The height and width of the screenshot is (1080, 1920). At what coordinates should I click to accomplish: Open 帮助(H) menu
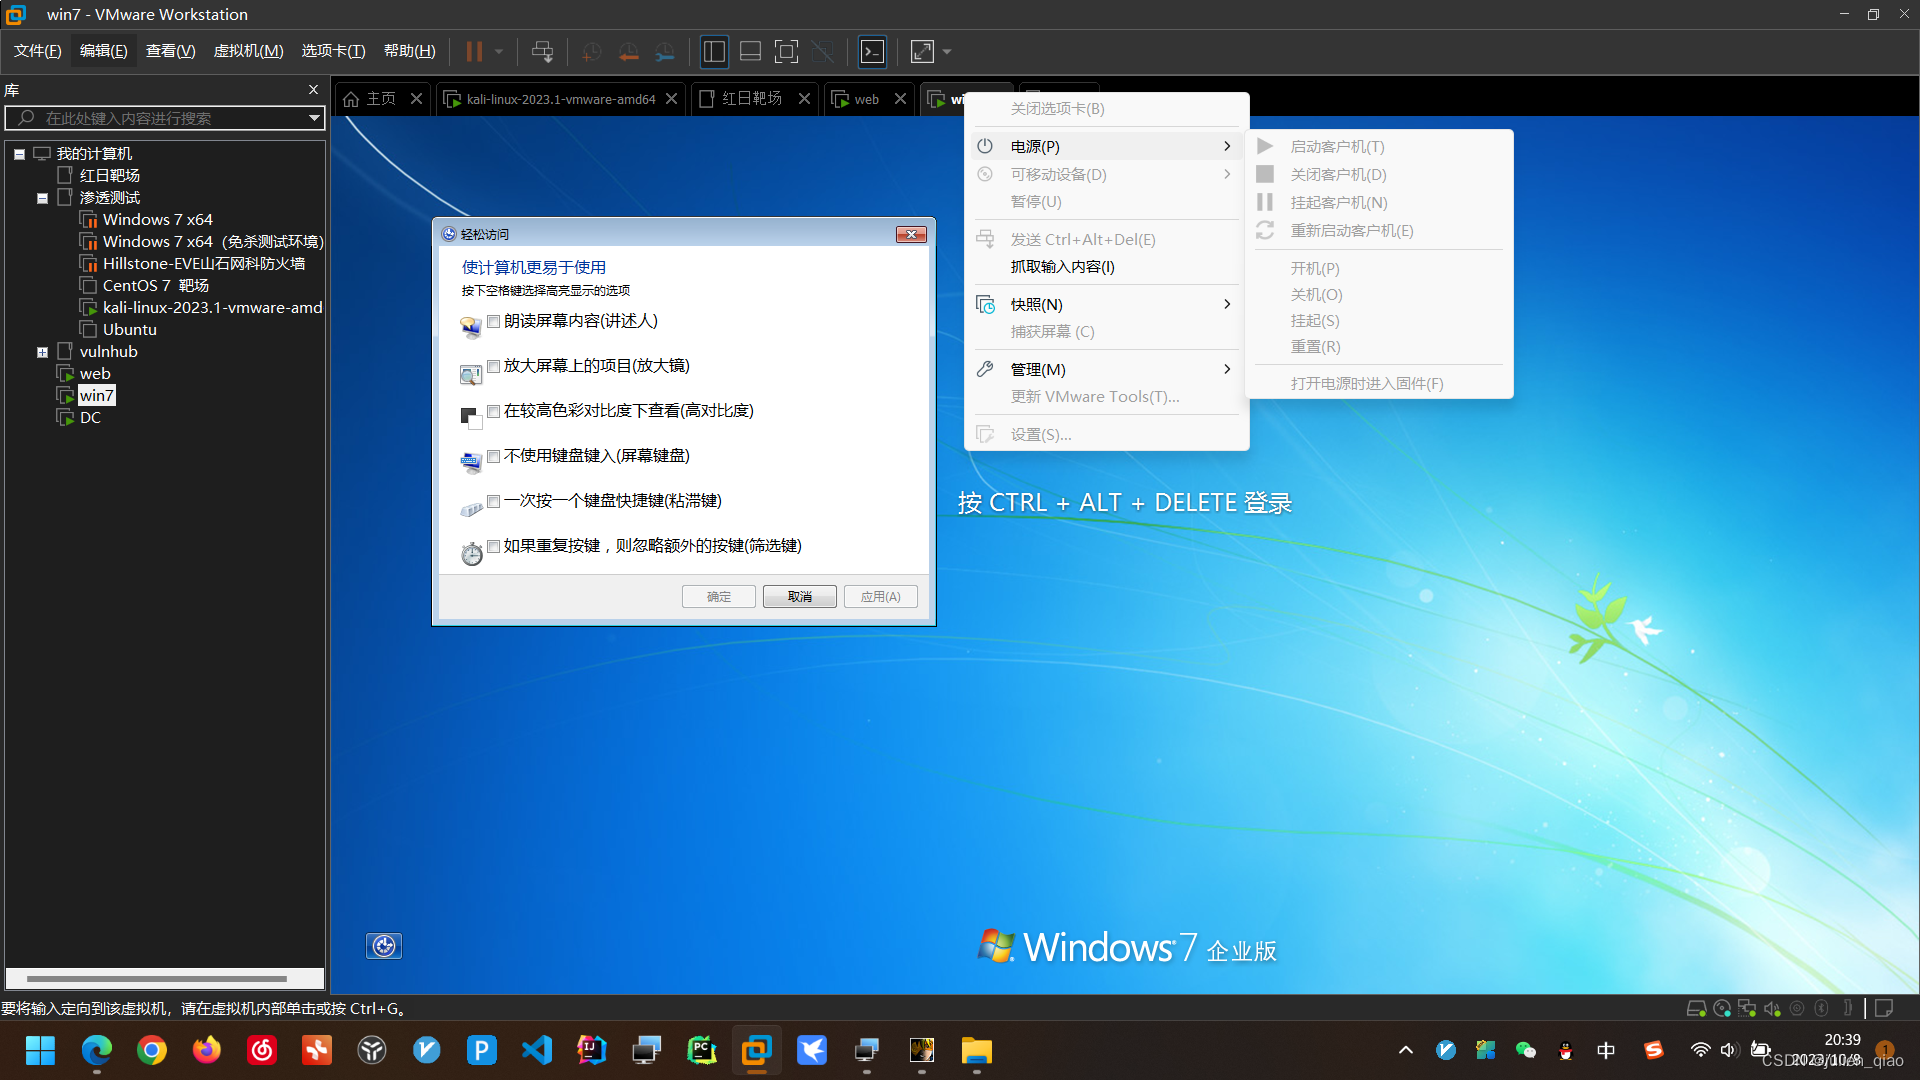tap(409, 51)
